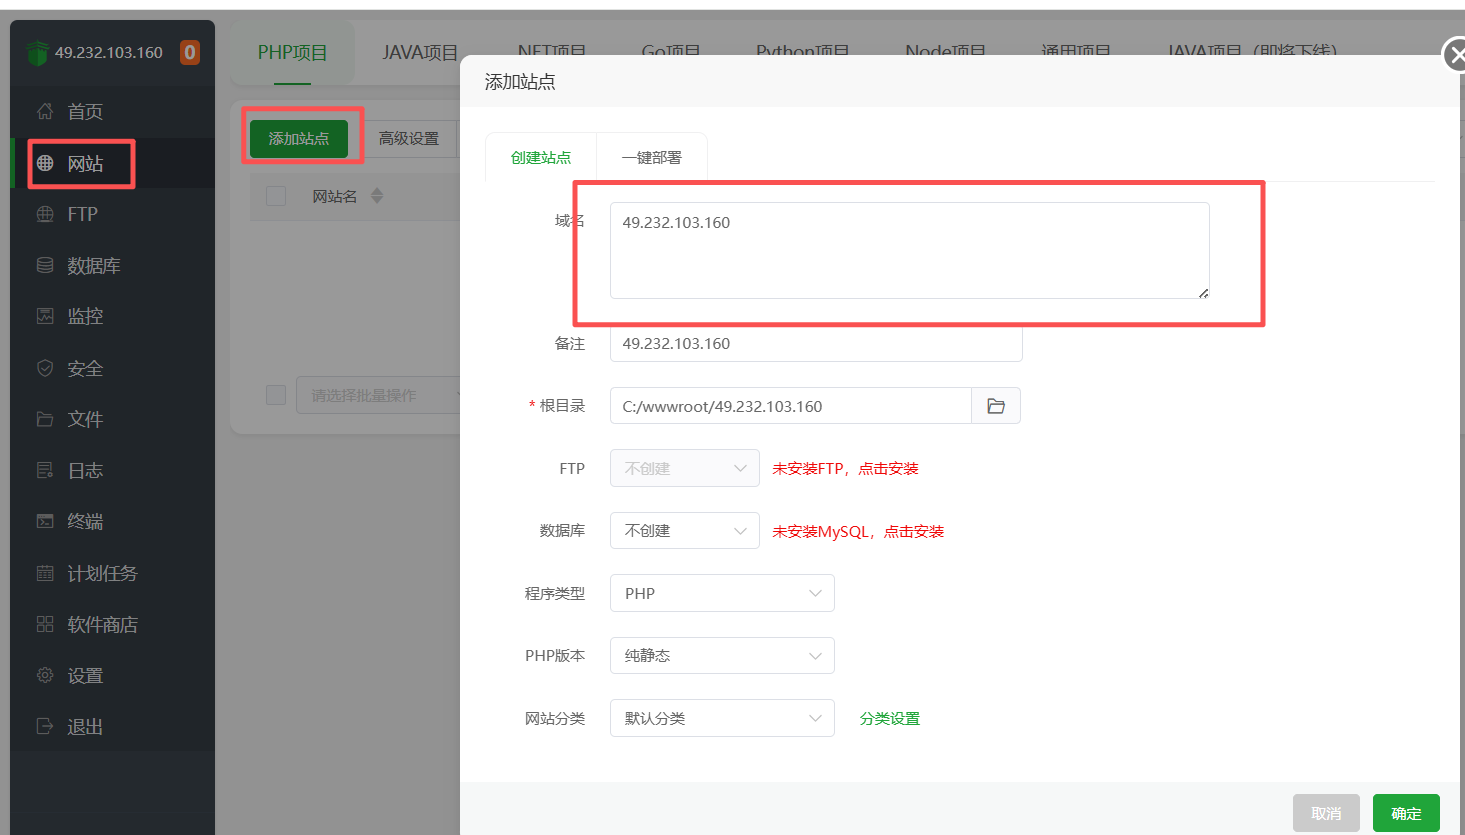Open the 网站分类 dropdown showing 默认分类
1465x835 pixels.
coord(721,718)
